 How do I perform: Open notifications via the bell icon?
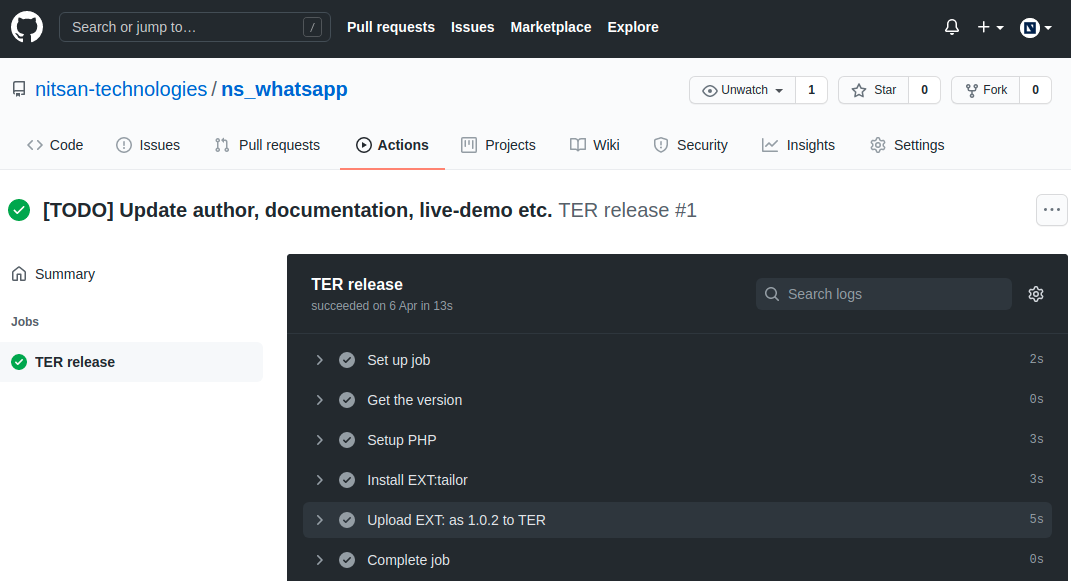pos(950,27)
